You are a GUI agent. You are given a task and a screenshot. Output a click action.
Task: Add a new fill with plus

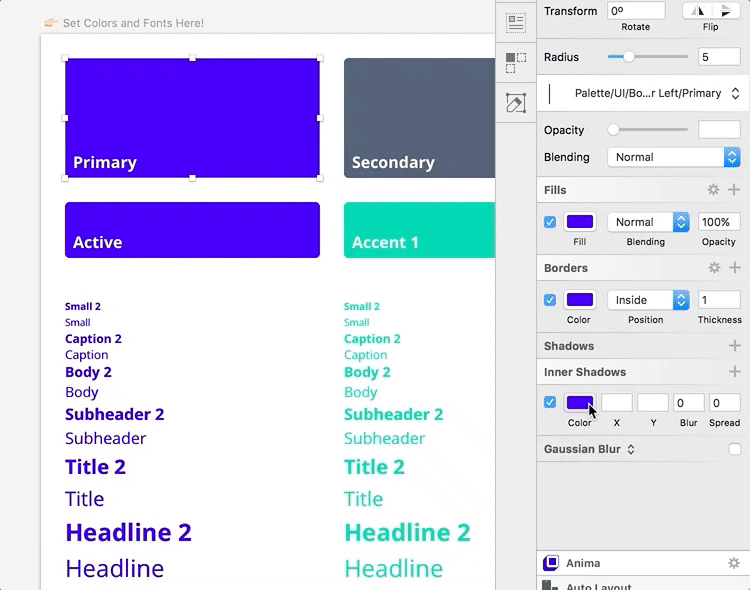coord(734,190)
